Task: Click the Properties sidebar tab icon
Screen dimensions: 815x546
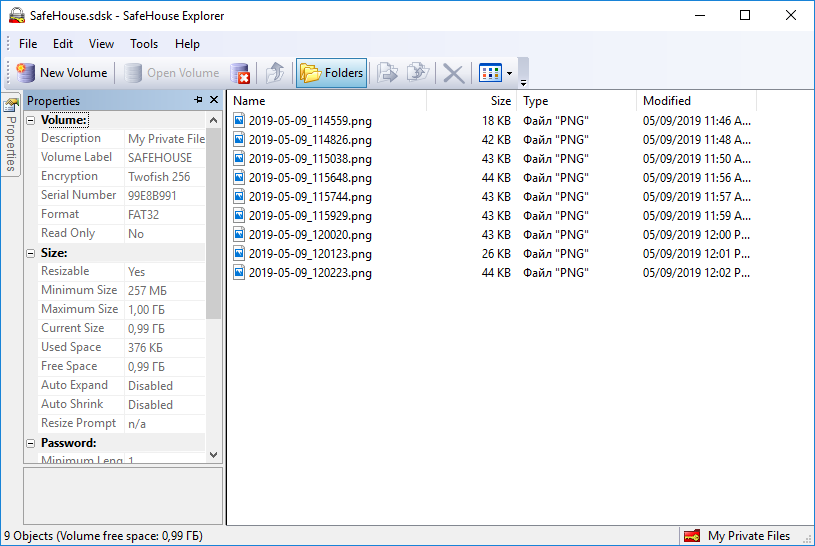Action: click(x=12, y=104)
